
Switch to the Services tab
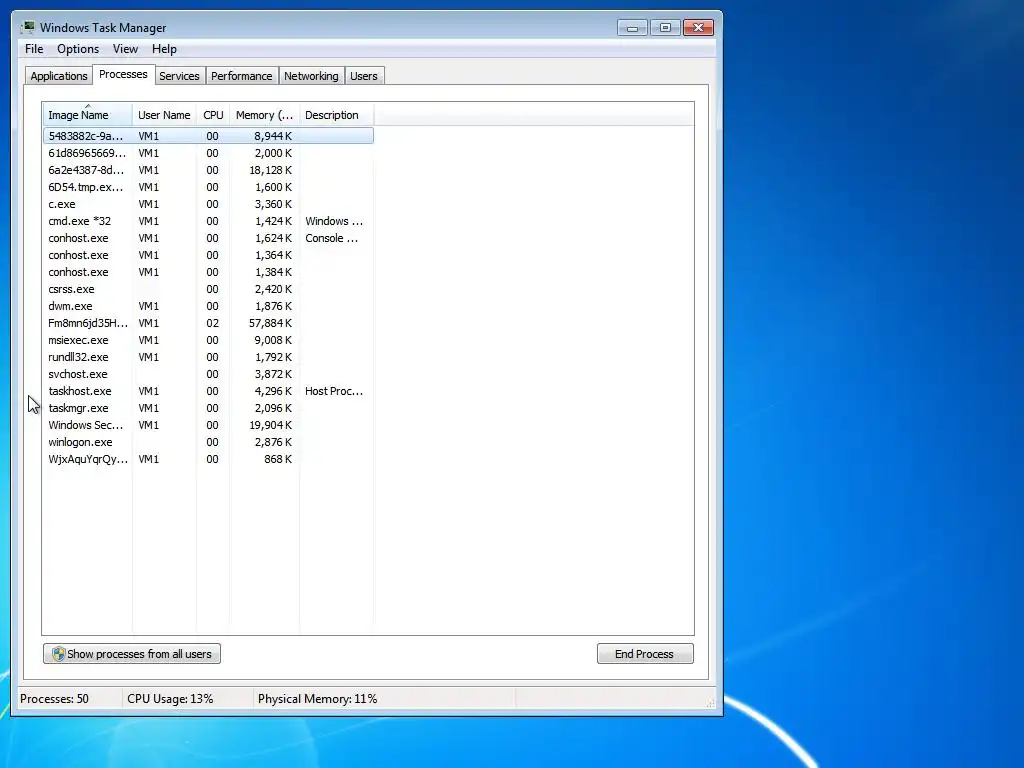(180, 76)
